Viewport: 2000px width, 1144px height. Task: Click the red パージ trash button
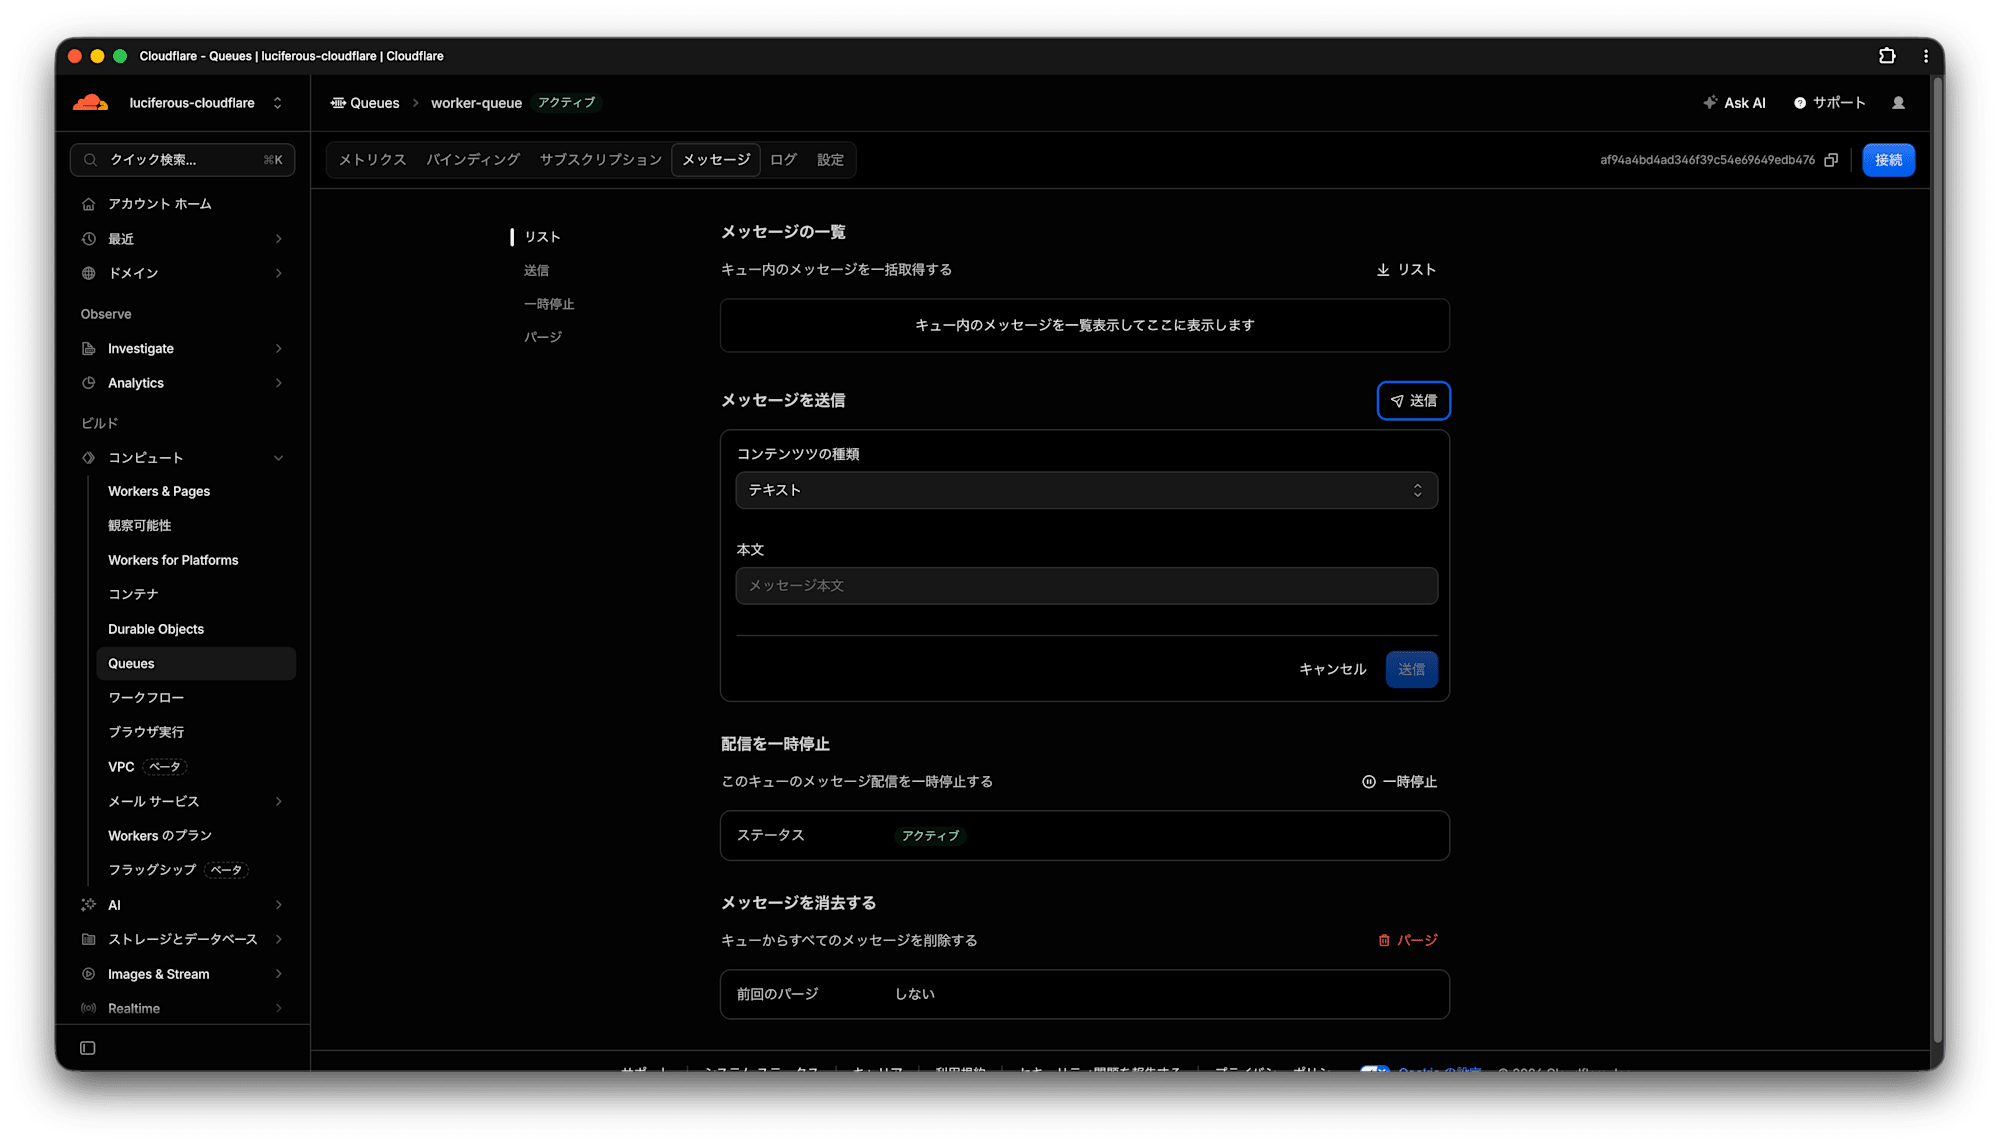point(1407,940)
